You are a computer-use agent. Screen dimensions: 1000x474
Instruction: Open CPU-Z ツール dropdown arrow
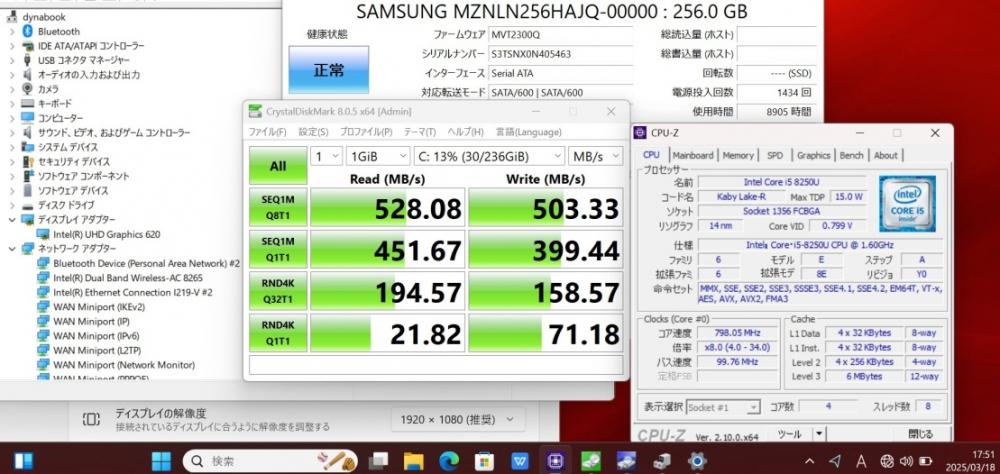click(x=818, y=434)
